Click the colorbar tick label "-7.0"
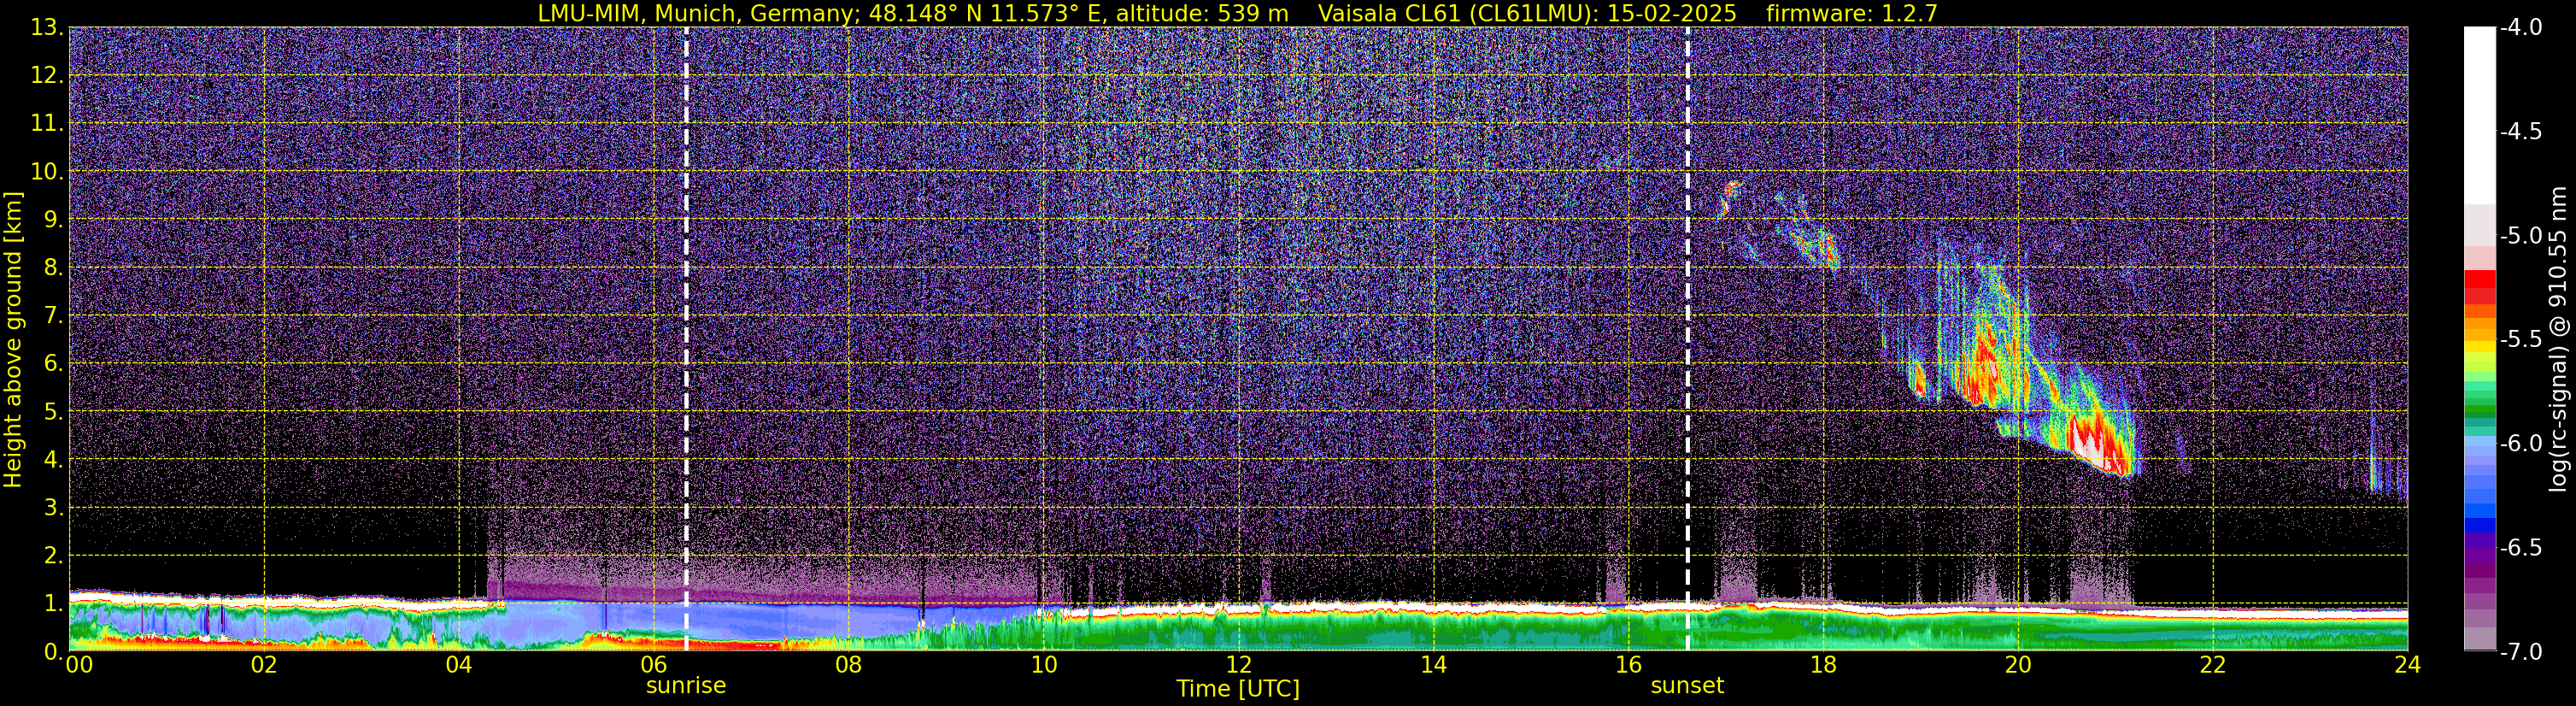Screen dimensions: 2576x706 coord(2521,652)
